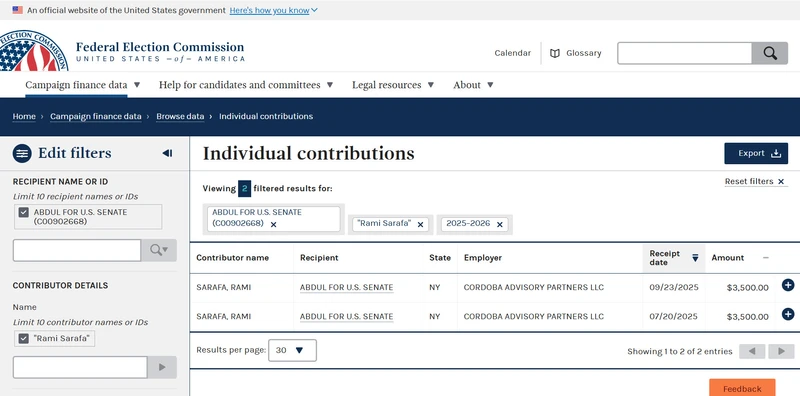Image resolution: width=800 pixels, height=396 pixels.
Task: Uncheck the "Rami Sarafa" contributor checkbox
Action: pos(23,338)
